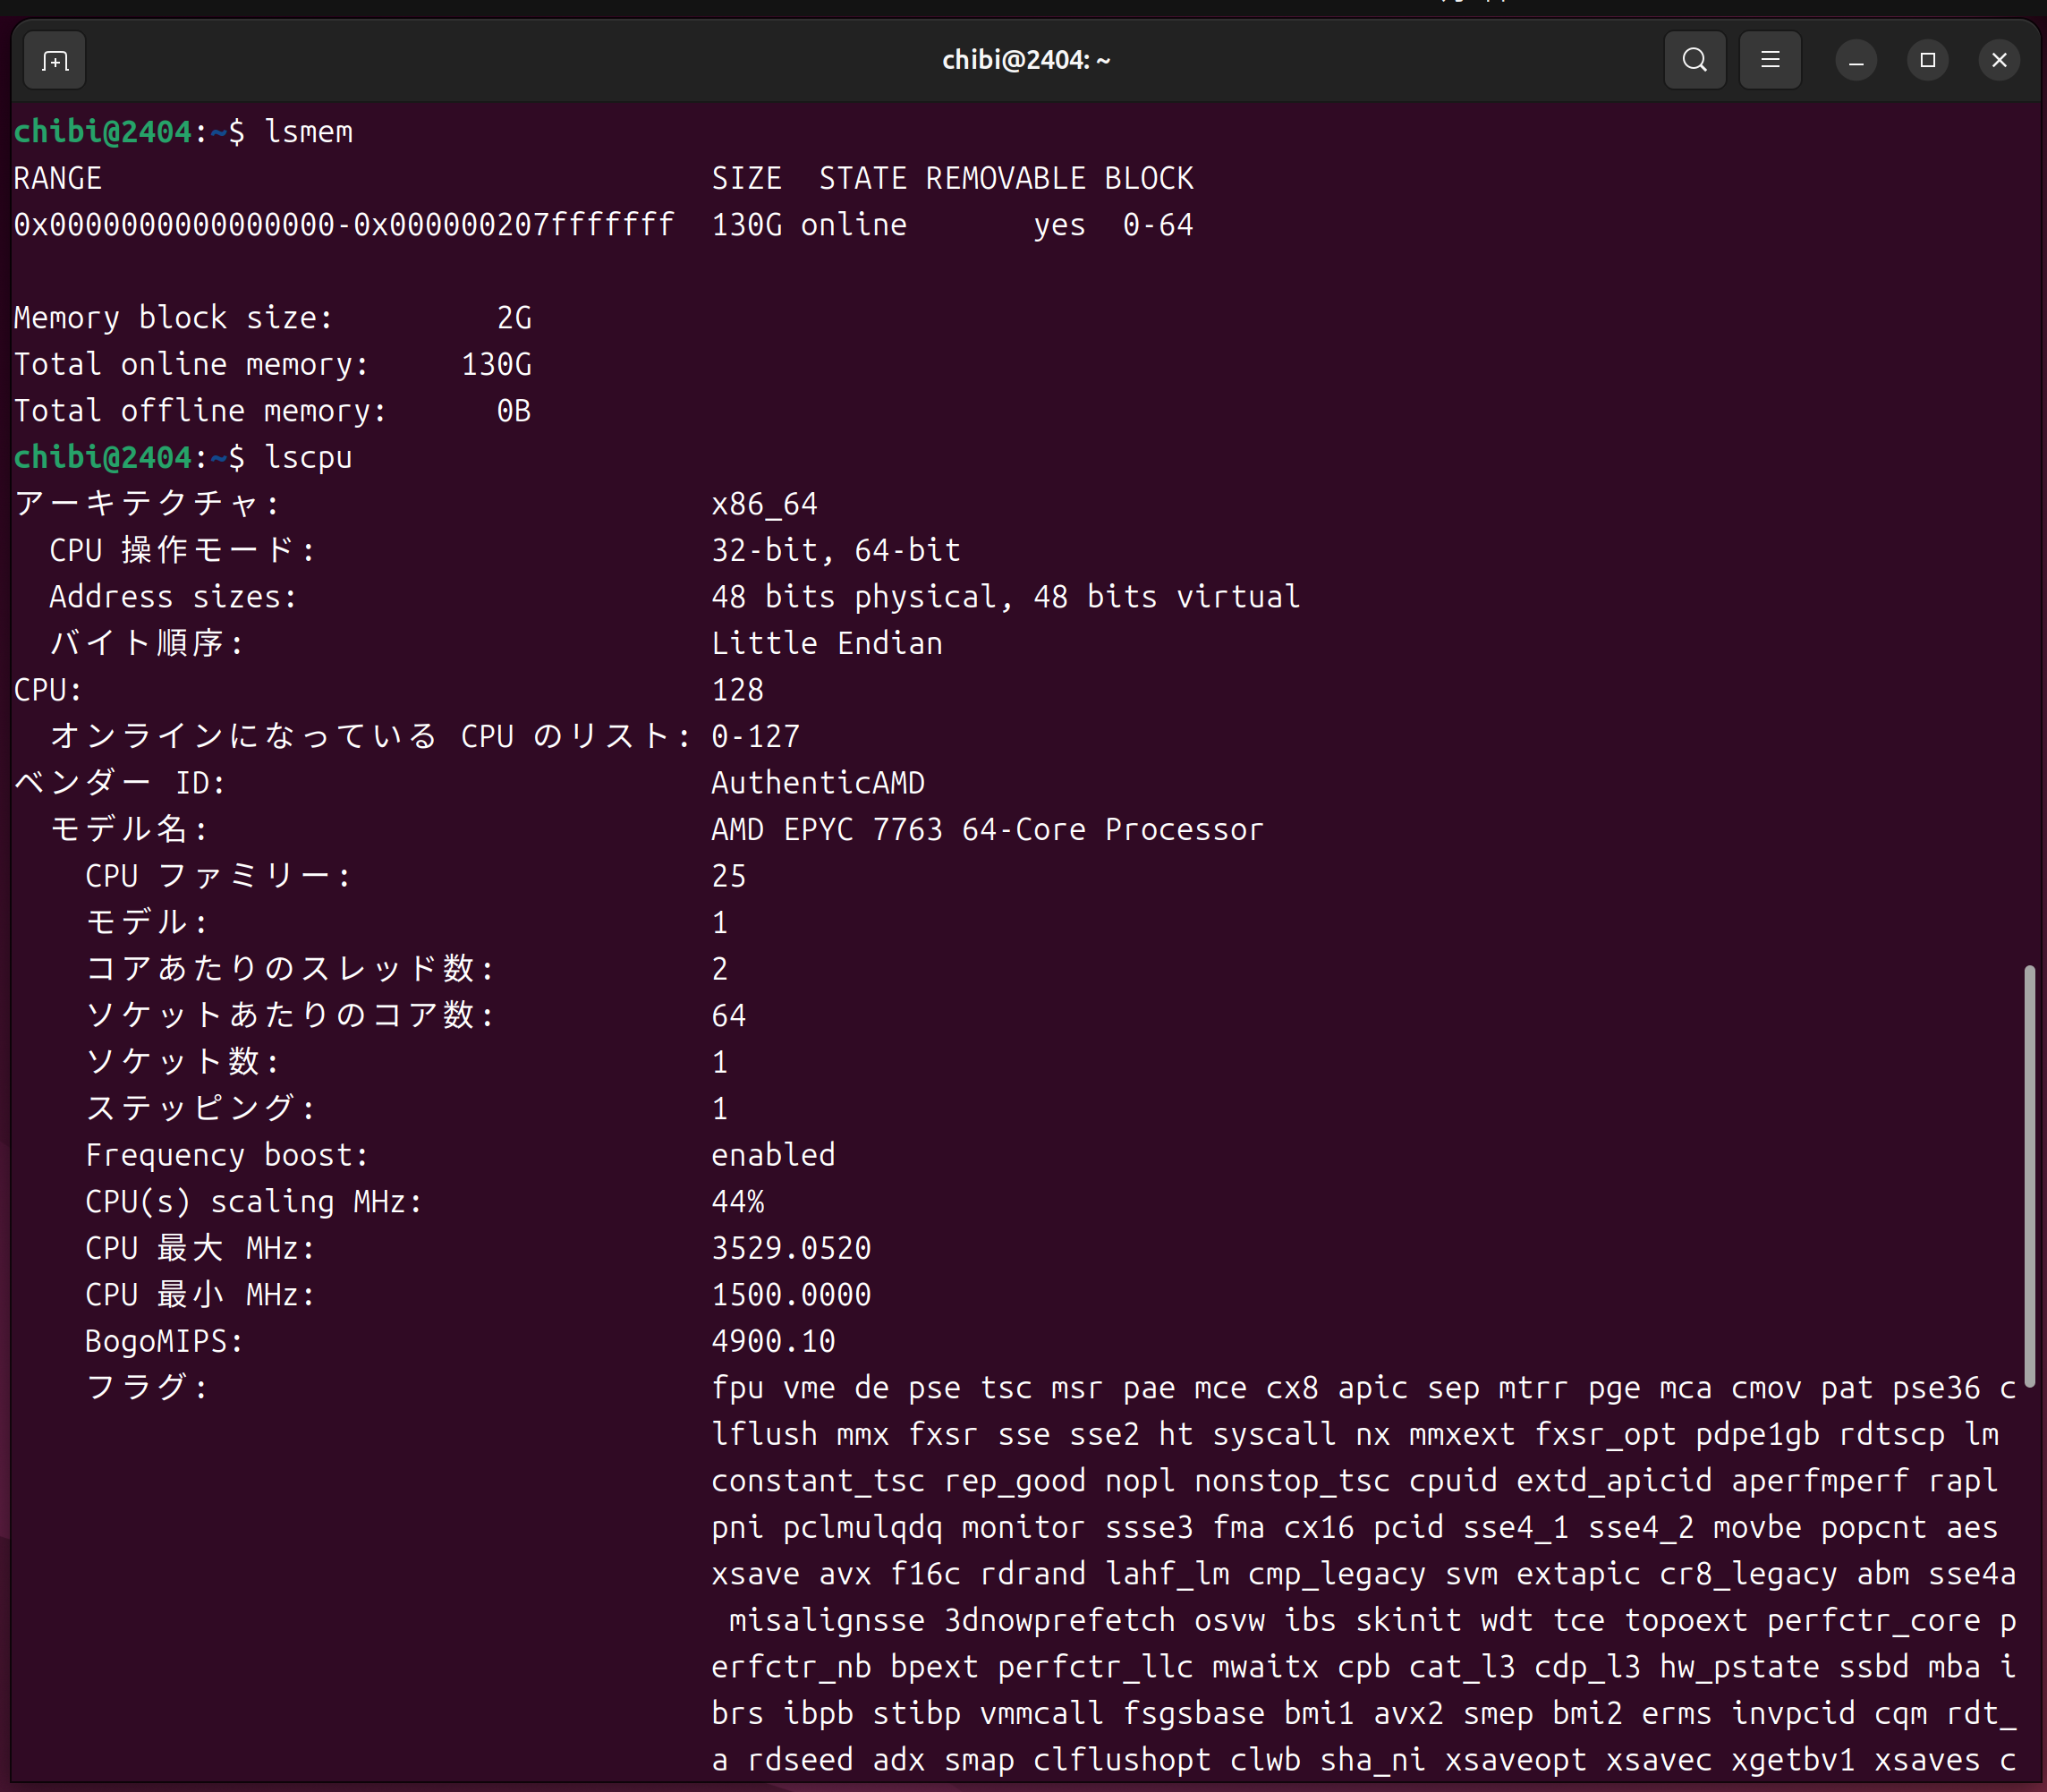
Task: Click the Frequency boost enabled value
Action: (x=772, y=1155)
